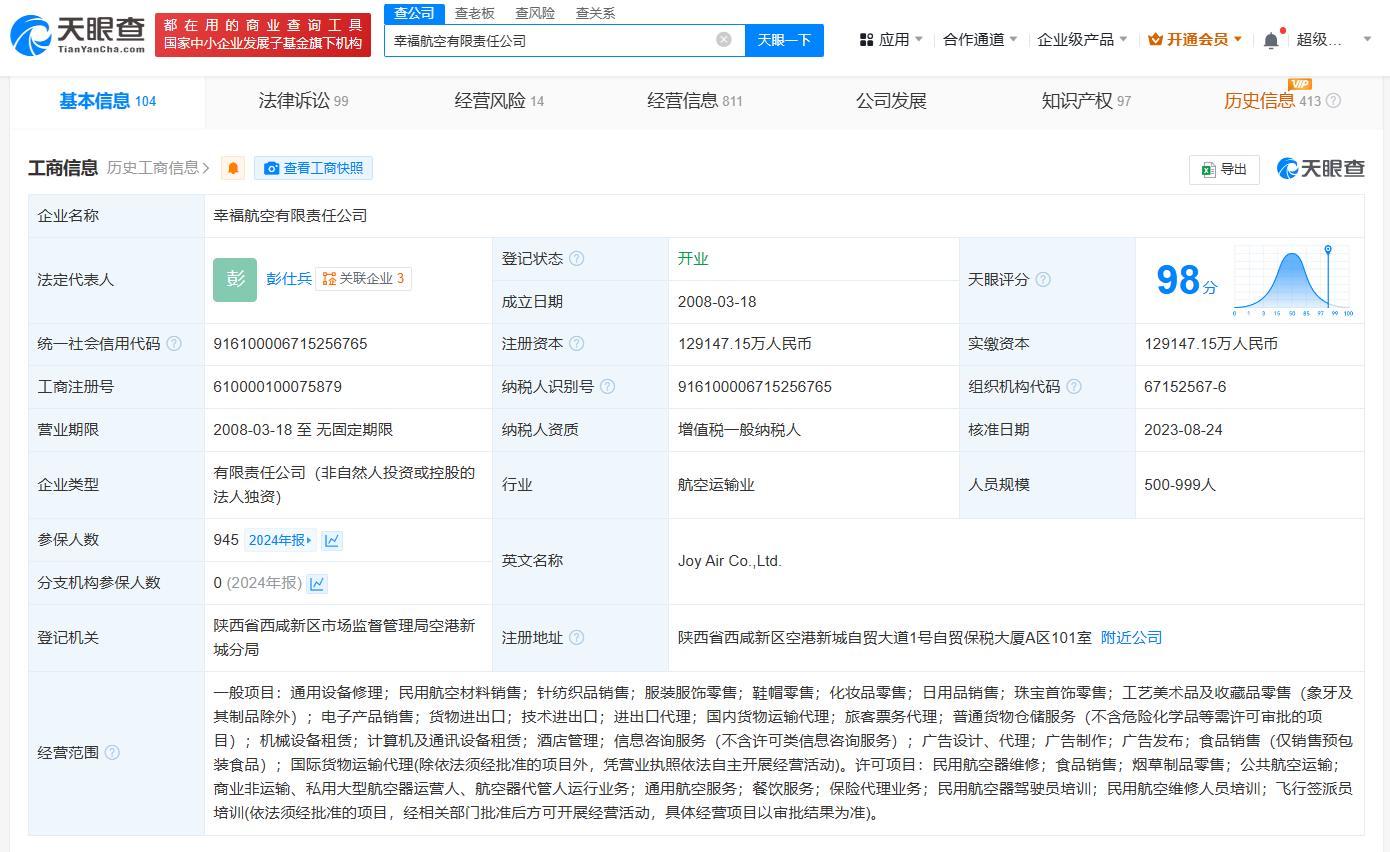Open 开通会员 membership dropdown

click(1196, 40)
